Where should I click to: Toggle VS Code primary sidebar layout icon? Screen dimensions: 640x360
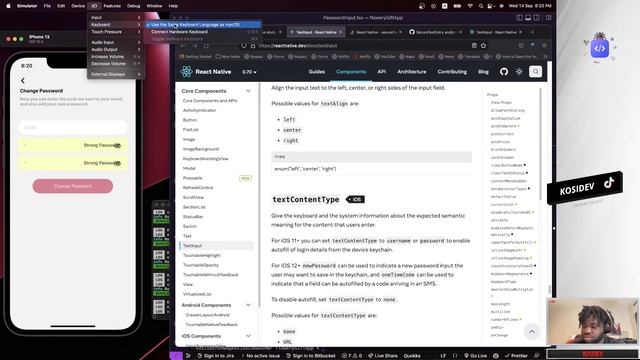520,18
